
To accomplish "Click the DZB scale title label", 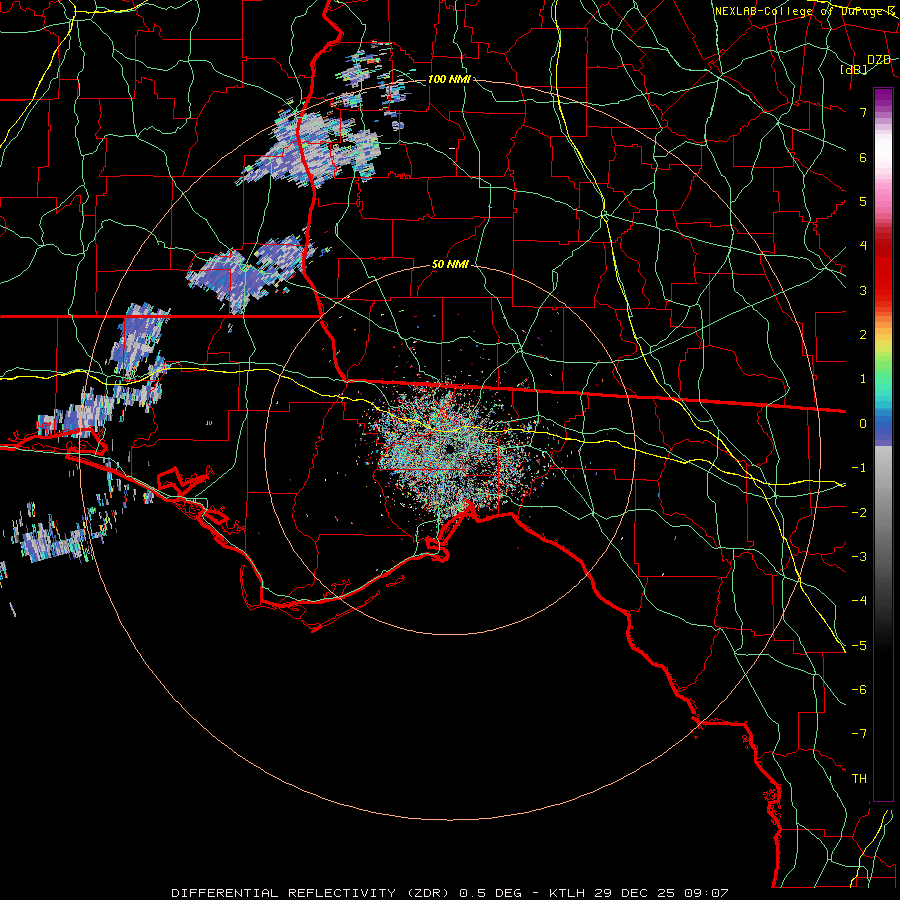I will tap(878, 60).
